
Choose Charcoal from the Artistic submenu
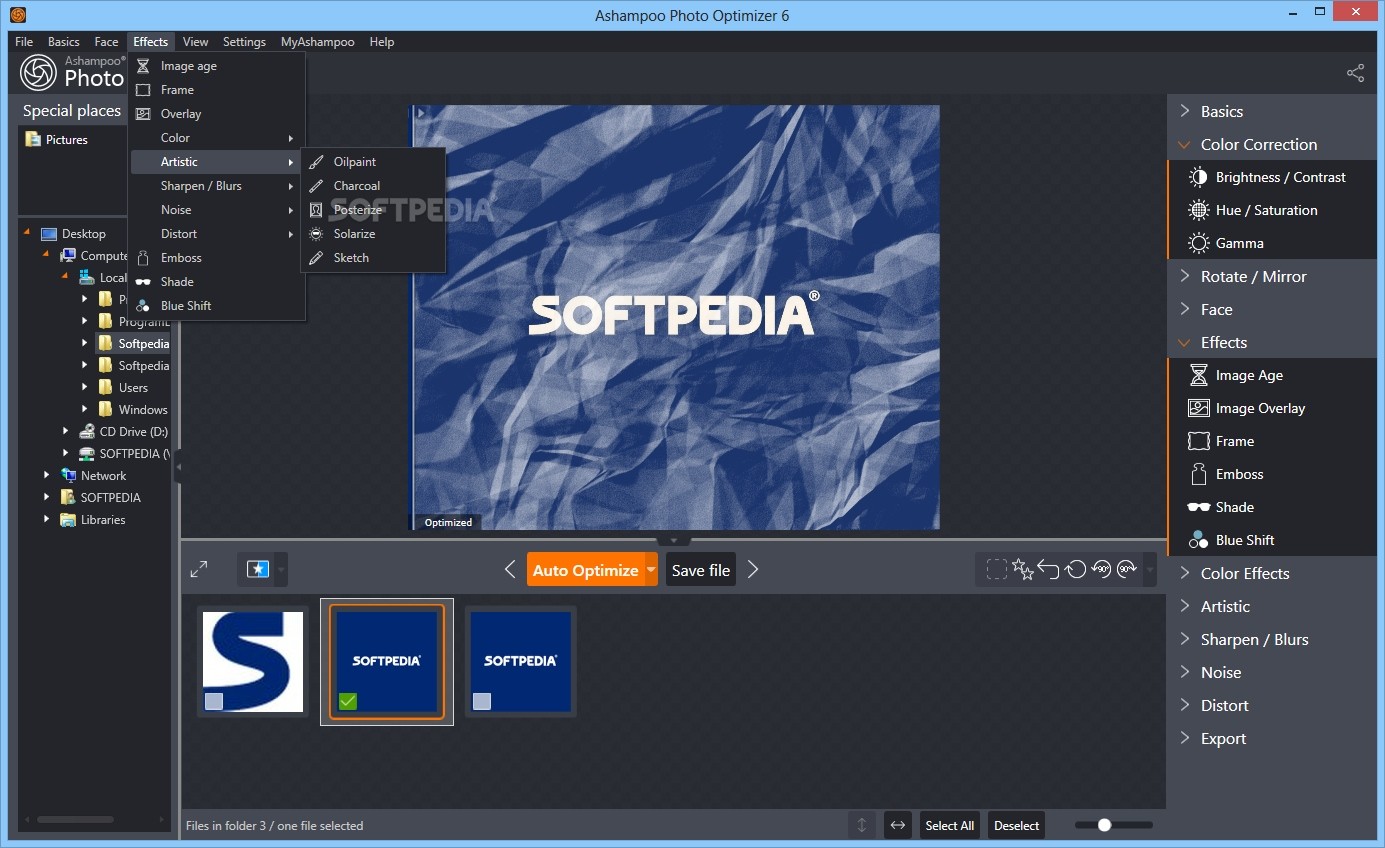(373, 185)
